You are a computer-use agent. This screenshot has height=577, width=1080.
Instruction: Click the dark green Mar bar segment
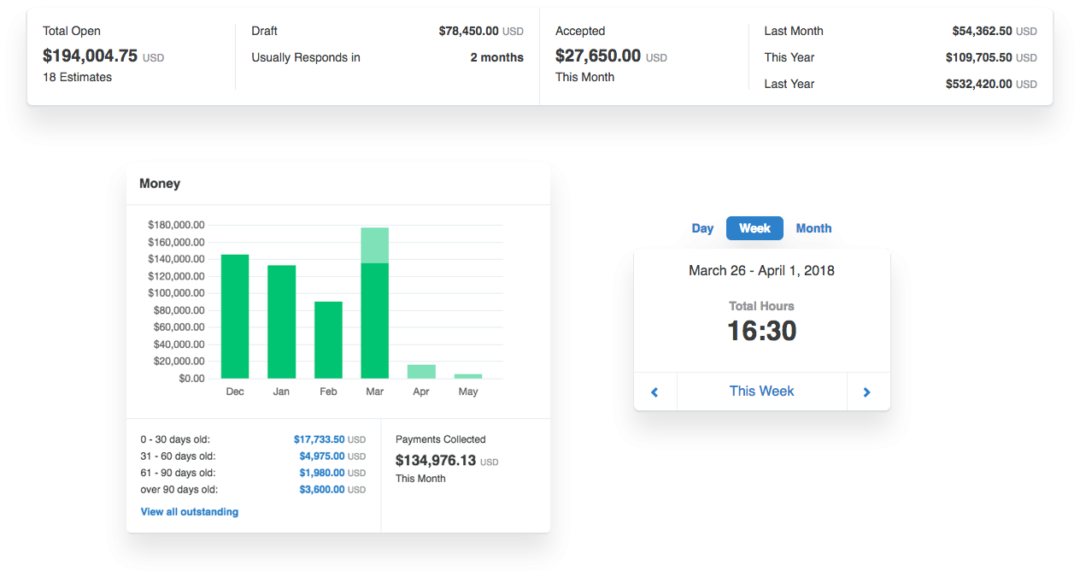pyautogui.click(x=374, y=320)
